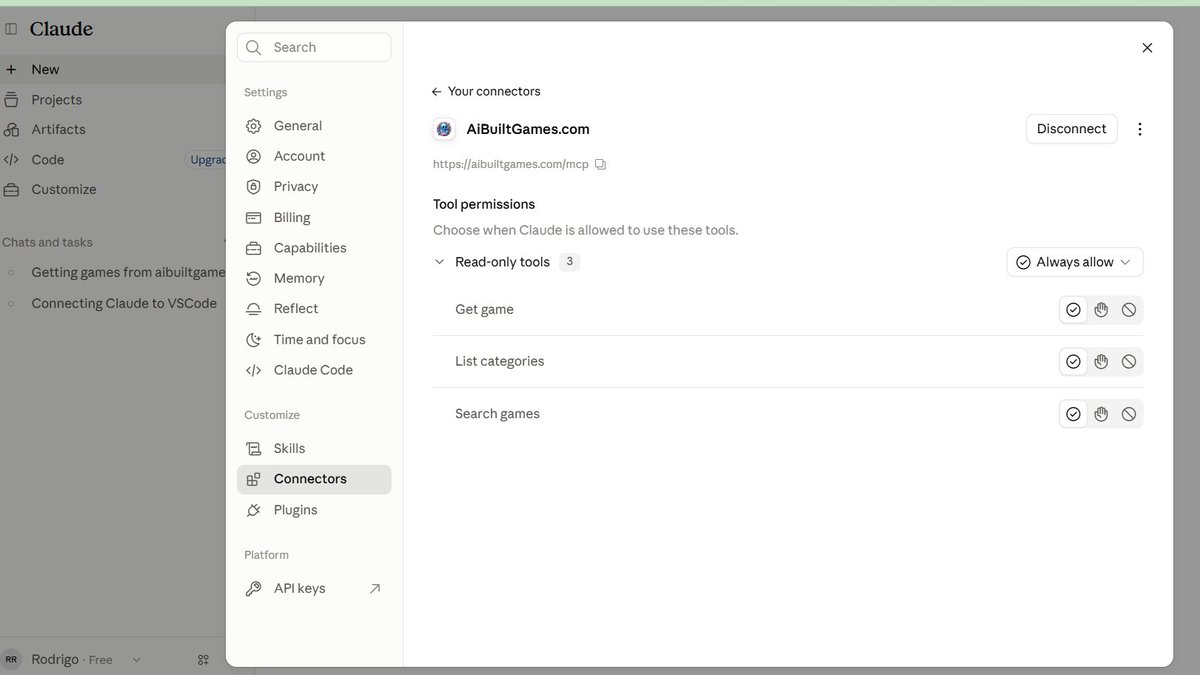The image size is (1200, 675).
Task: Select the Connectors settings item
Action: 314,479
